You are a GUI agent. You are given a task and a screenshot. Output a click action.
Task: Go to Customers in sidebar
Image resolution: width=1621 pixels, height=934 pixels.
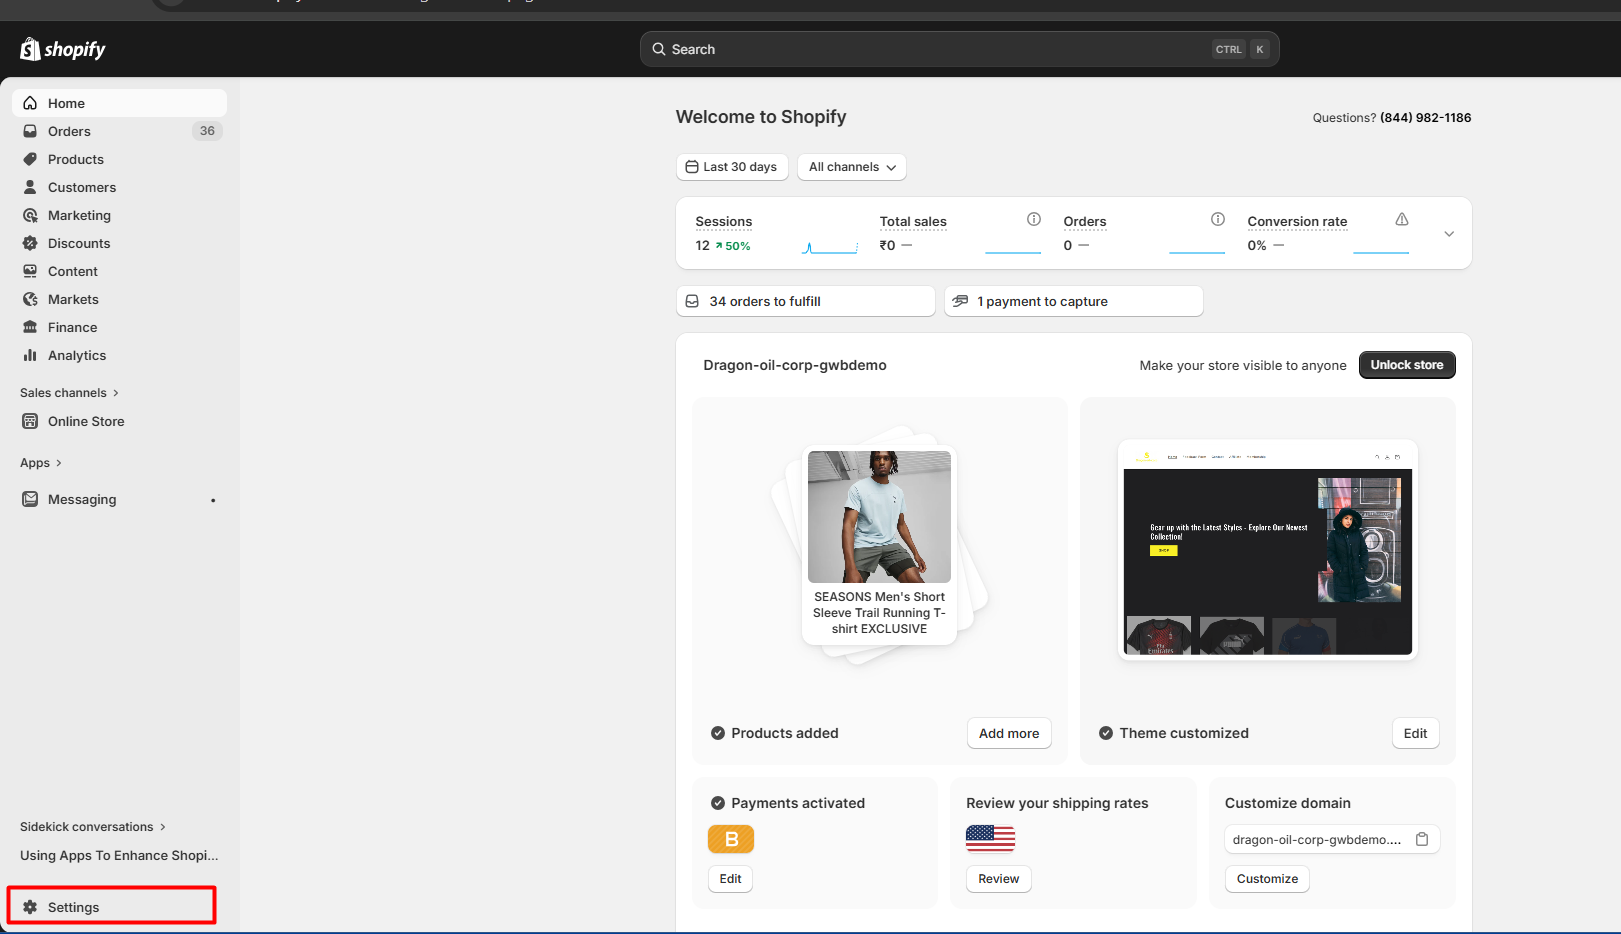(x=82, y=187)
